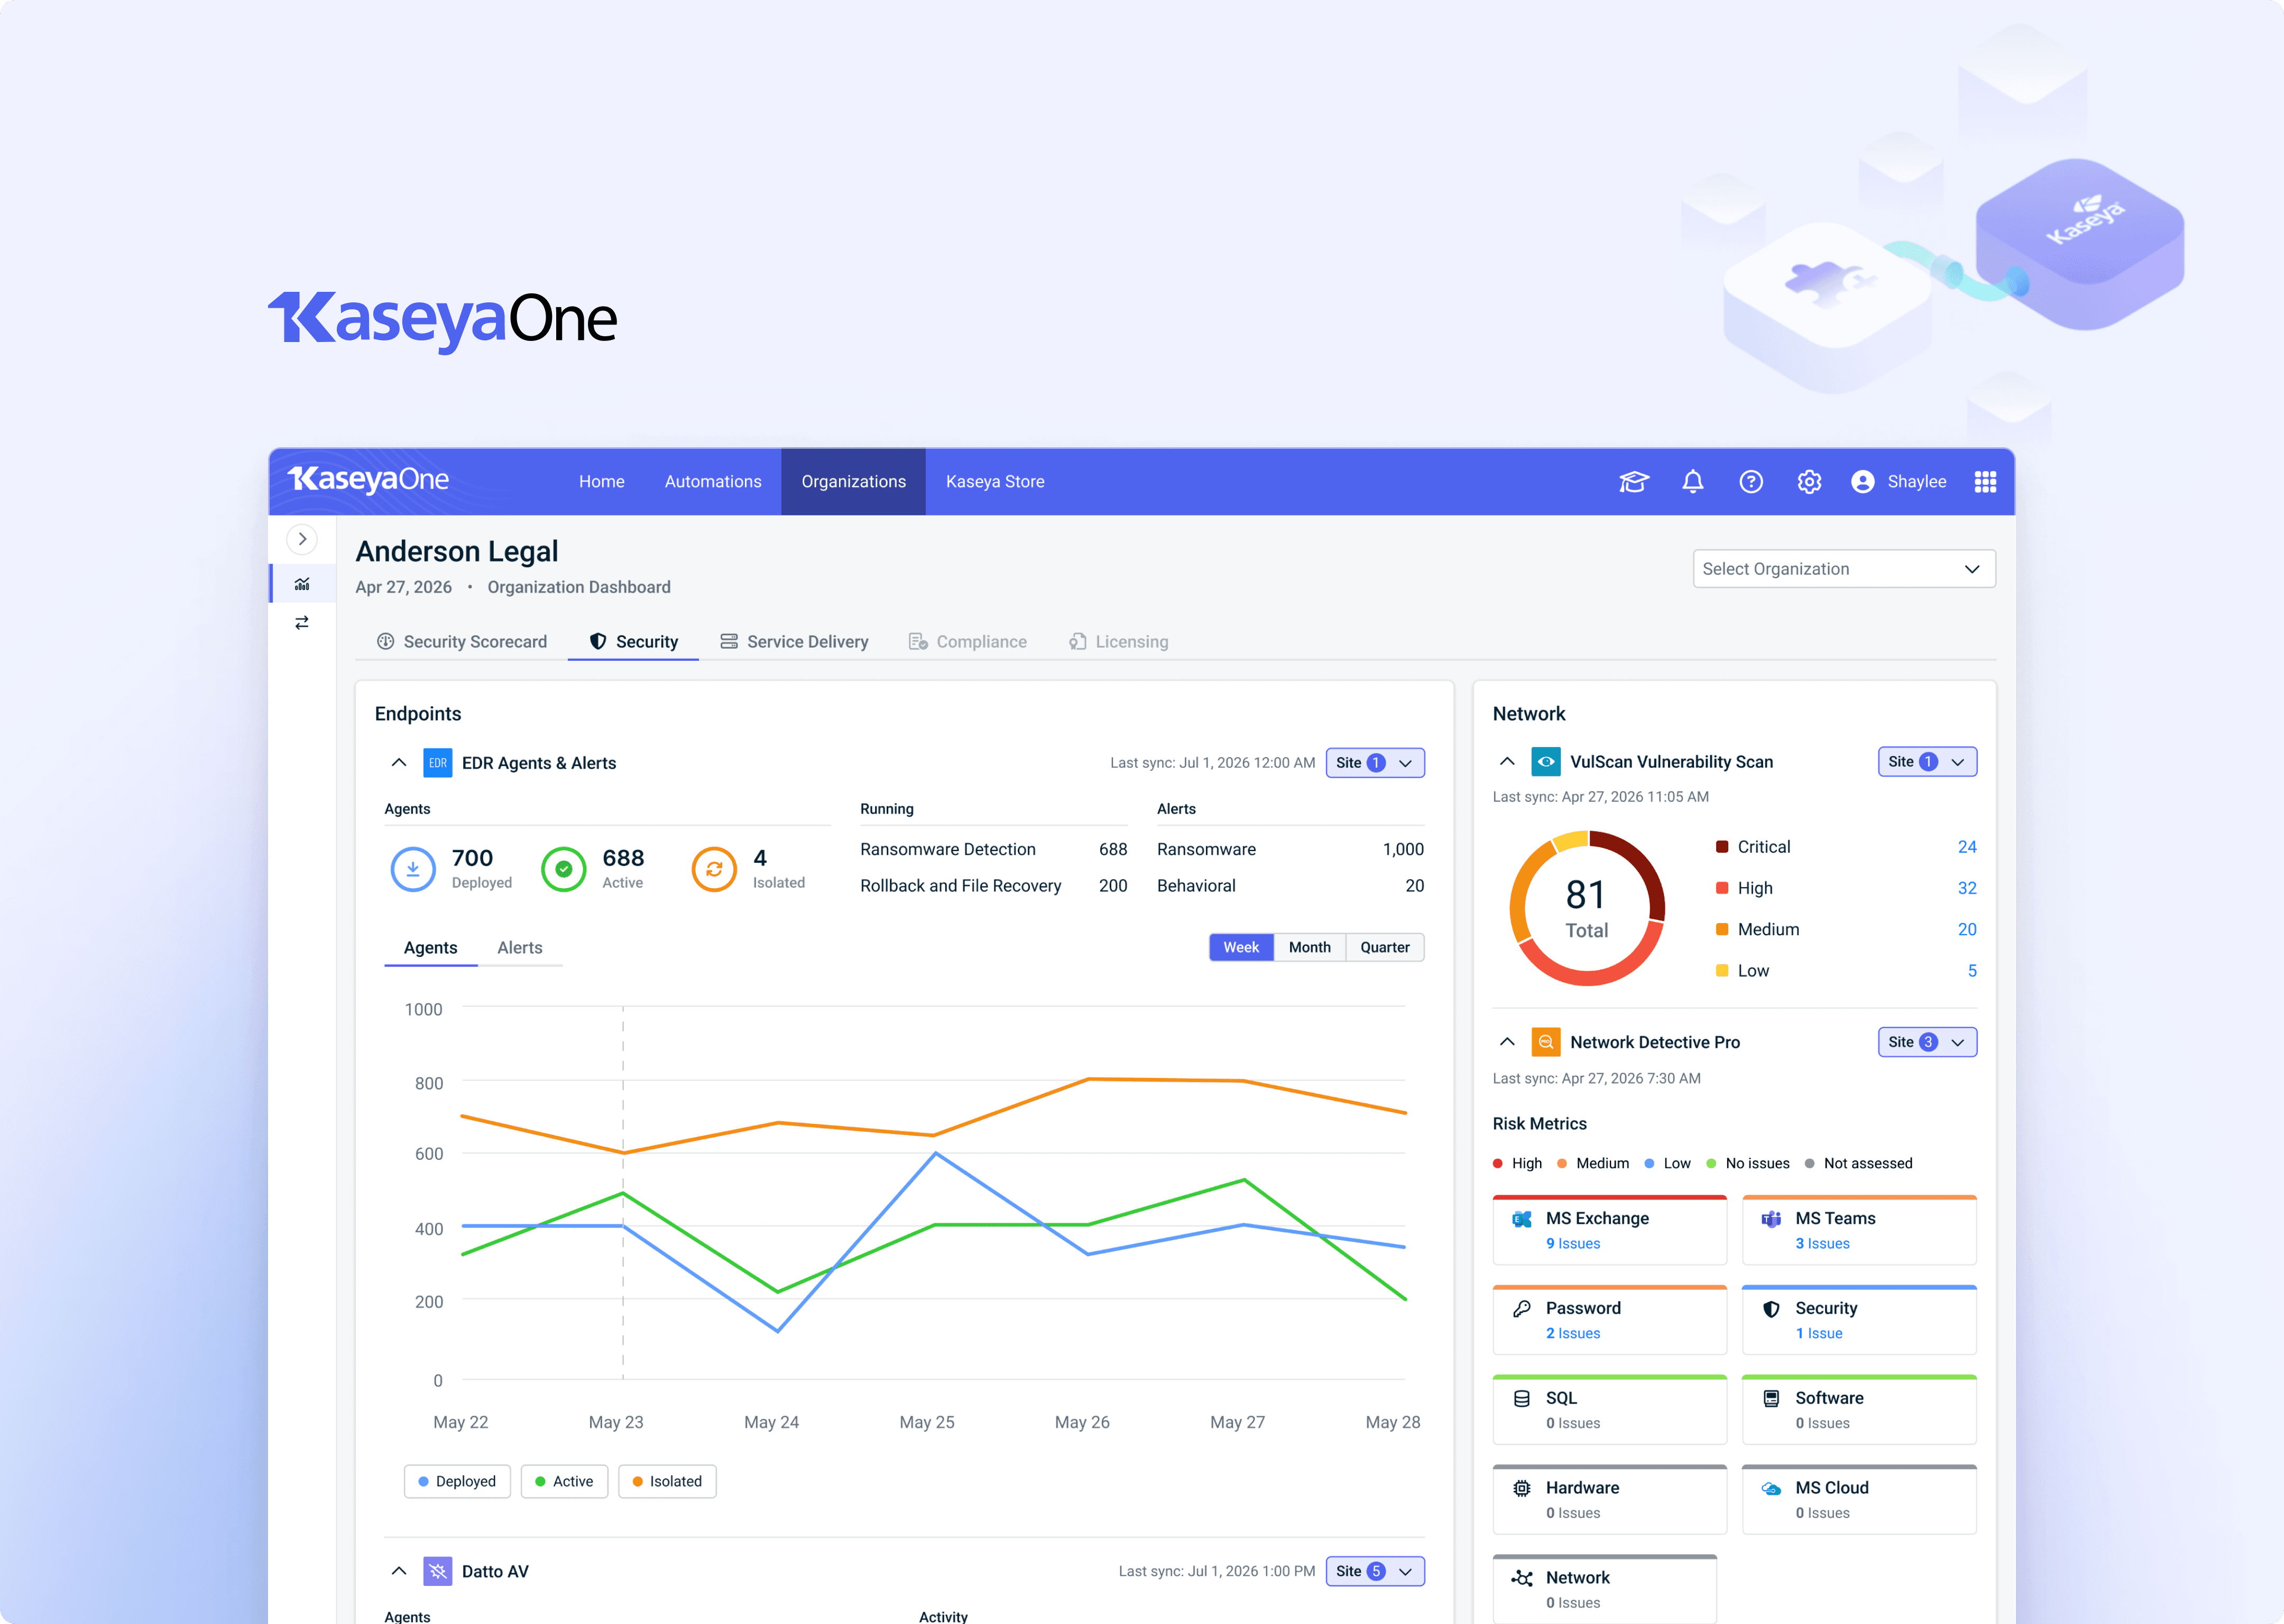Select the Month time range button

1309,947
